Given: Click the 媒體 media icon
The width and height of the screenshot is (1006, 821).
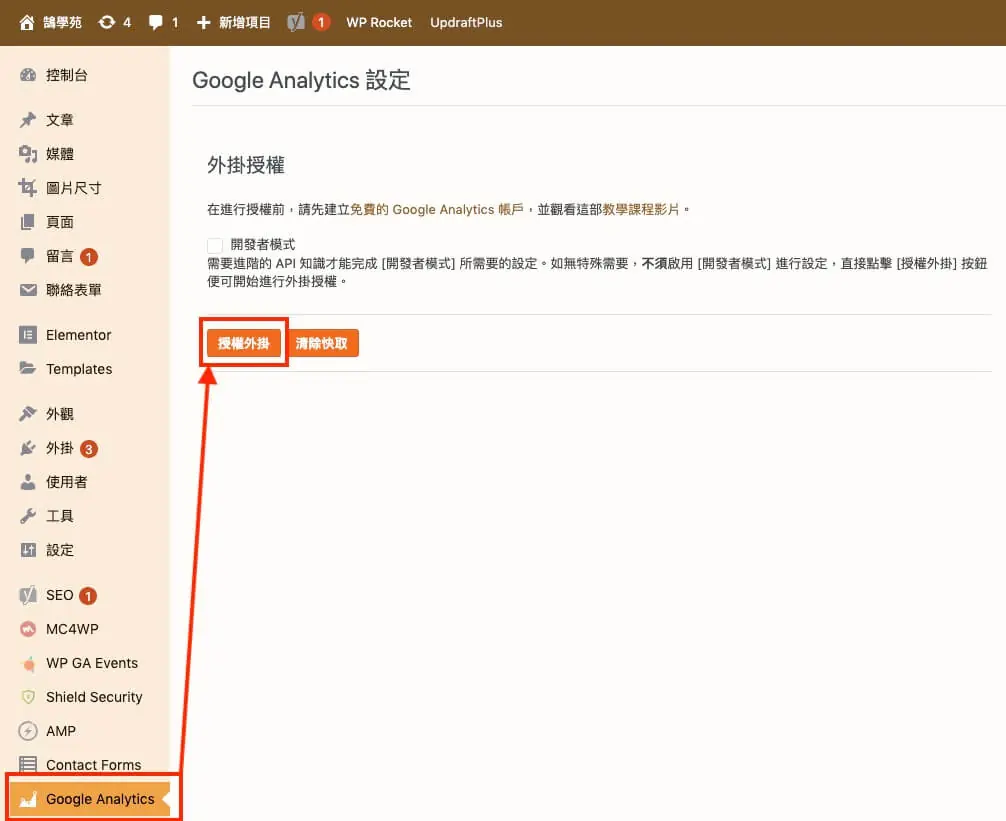Looking at the screenshot, I should [28, 154].
